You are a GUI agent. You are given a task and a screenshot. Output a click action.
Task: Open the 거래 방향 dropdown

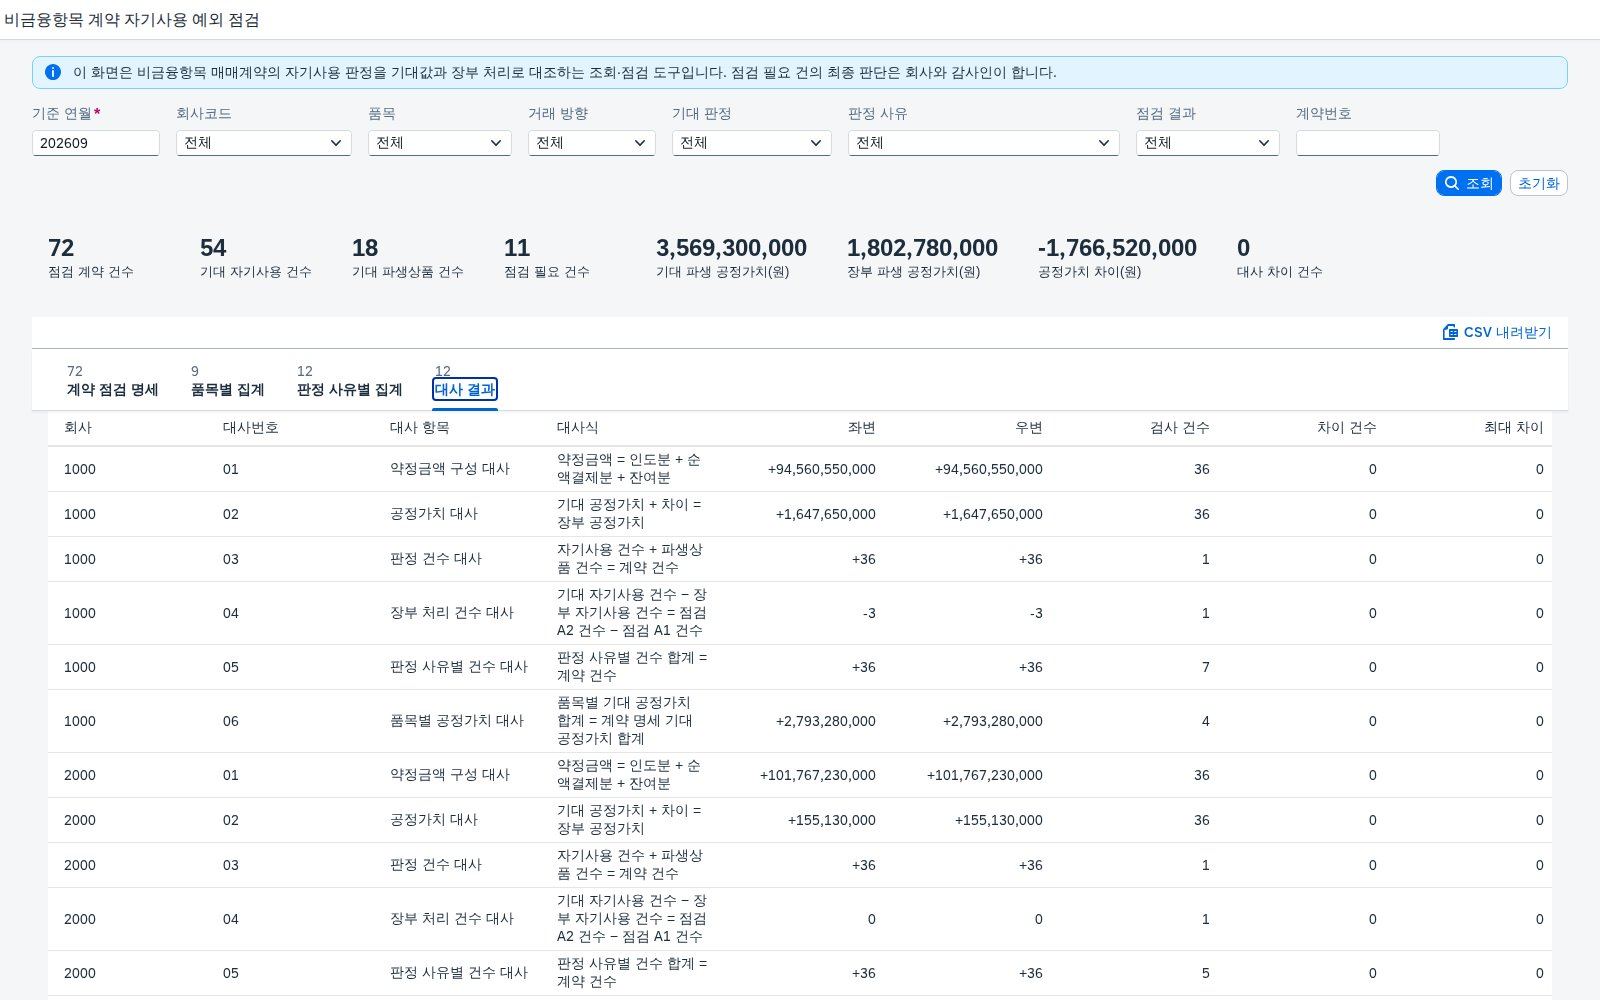click(592, 143)
